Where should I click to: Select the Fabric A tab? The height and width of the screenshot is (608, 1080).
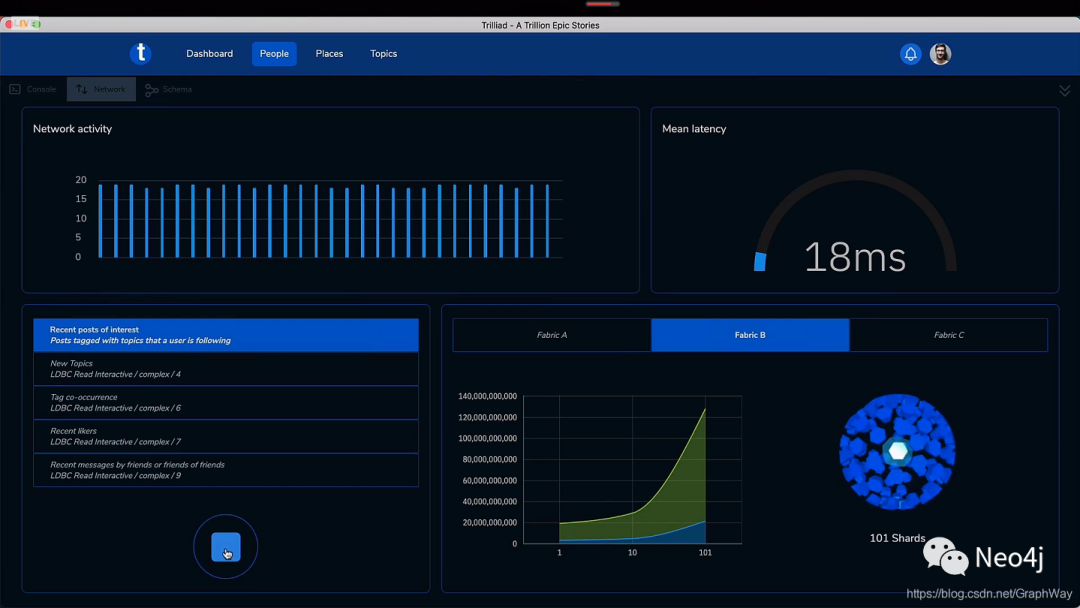(552, 335)
